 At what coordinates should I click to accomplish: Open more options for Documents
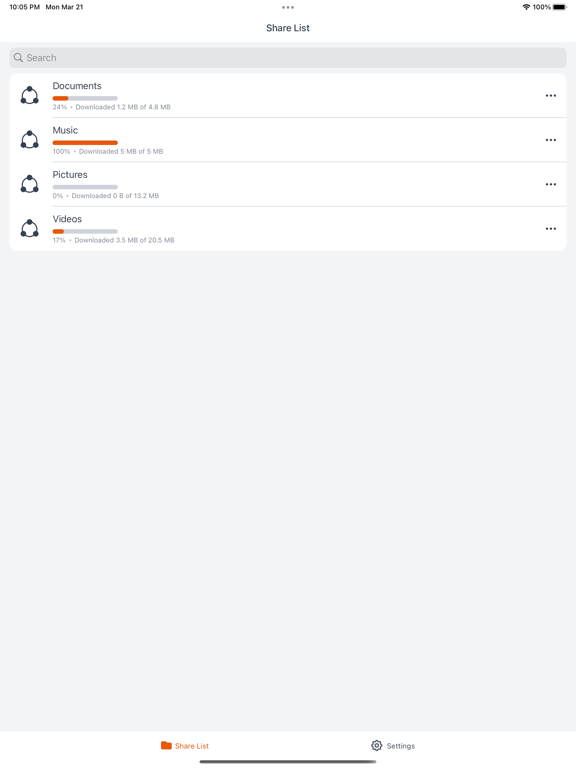point(551,96)
